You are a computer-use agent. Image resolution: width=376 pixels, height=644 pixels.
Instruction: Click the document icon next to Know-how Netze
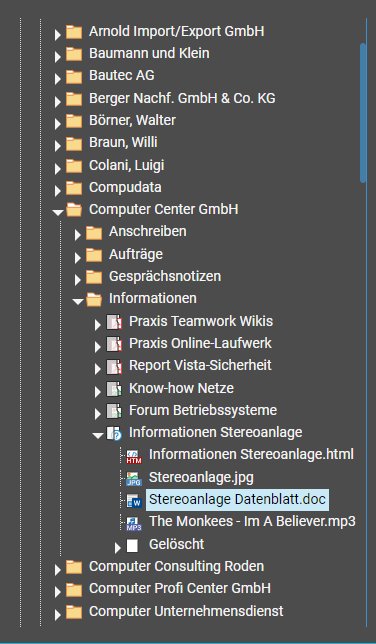point(114,389)
